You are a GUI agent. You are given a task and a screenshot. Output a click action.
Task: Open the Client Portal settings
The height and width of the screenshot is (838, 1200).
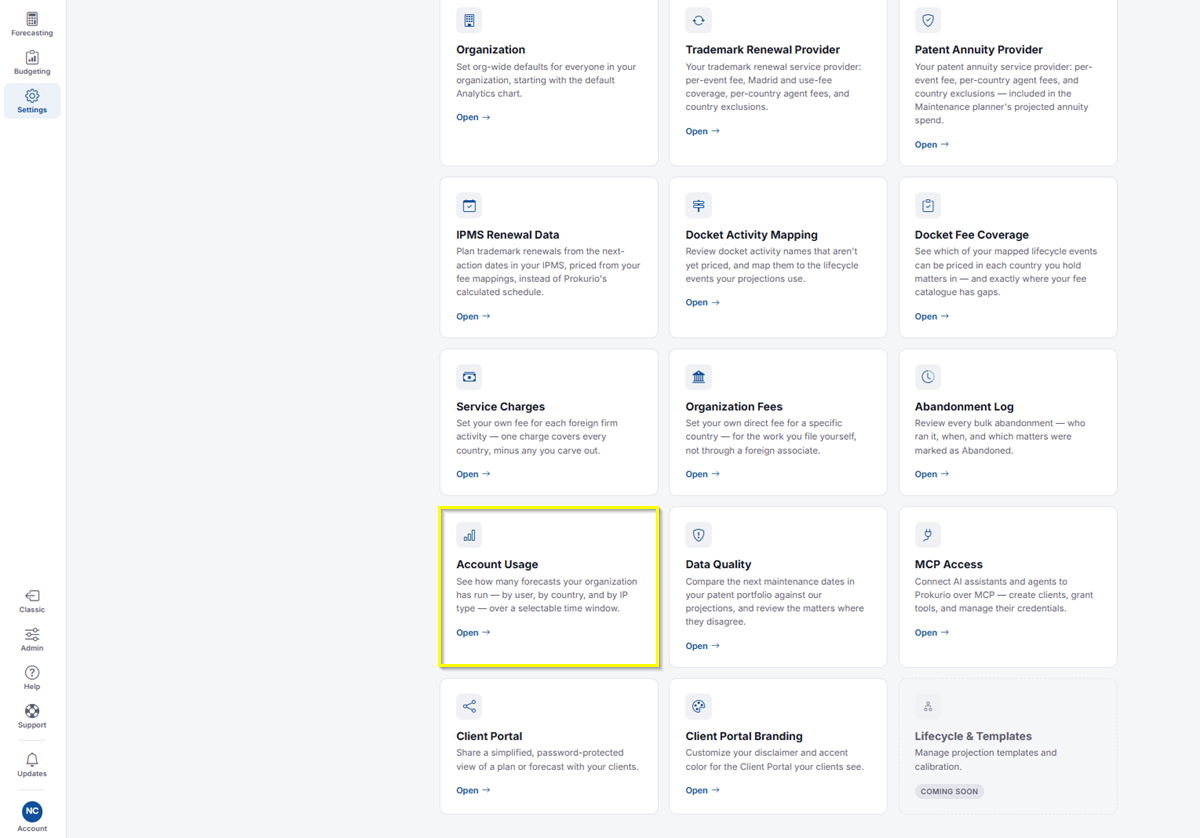[473, 790]
